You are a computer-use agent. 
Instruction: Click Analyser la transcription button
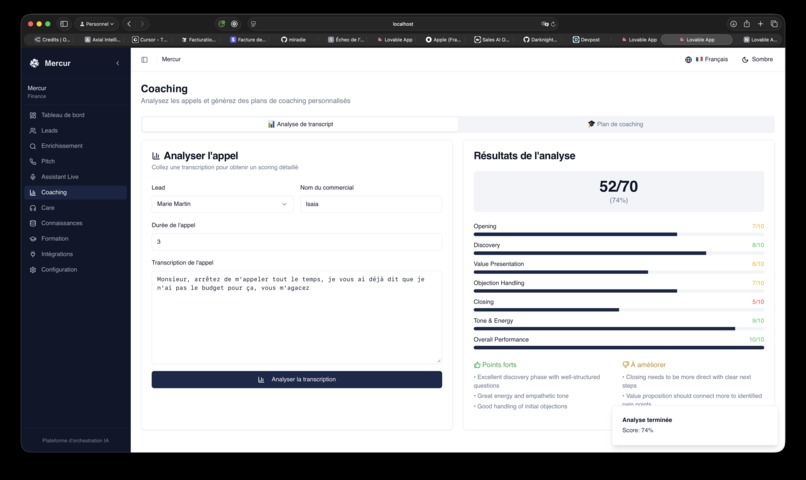[297, 379]
